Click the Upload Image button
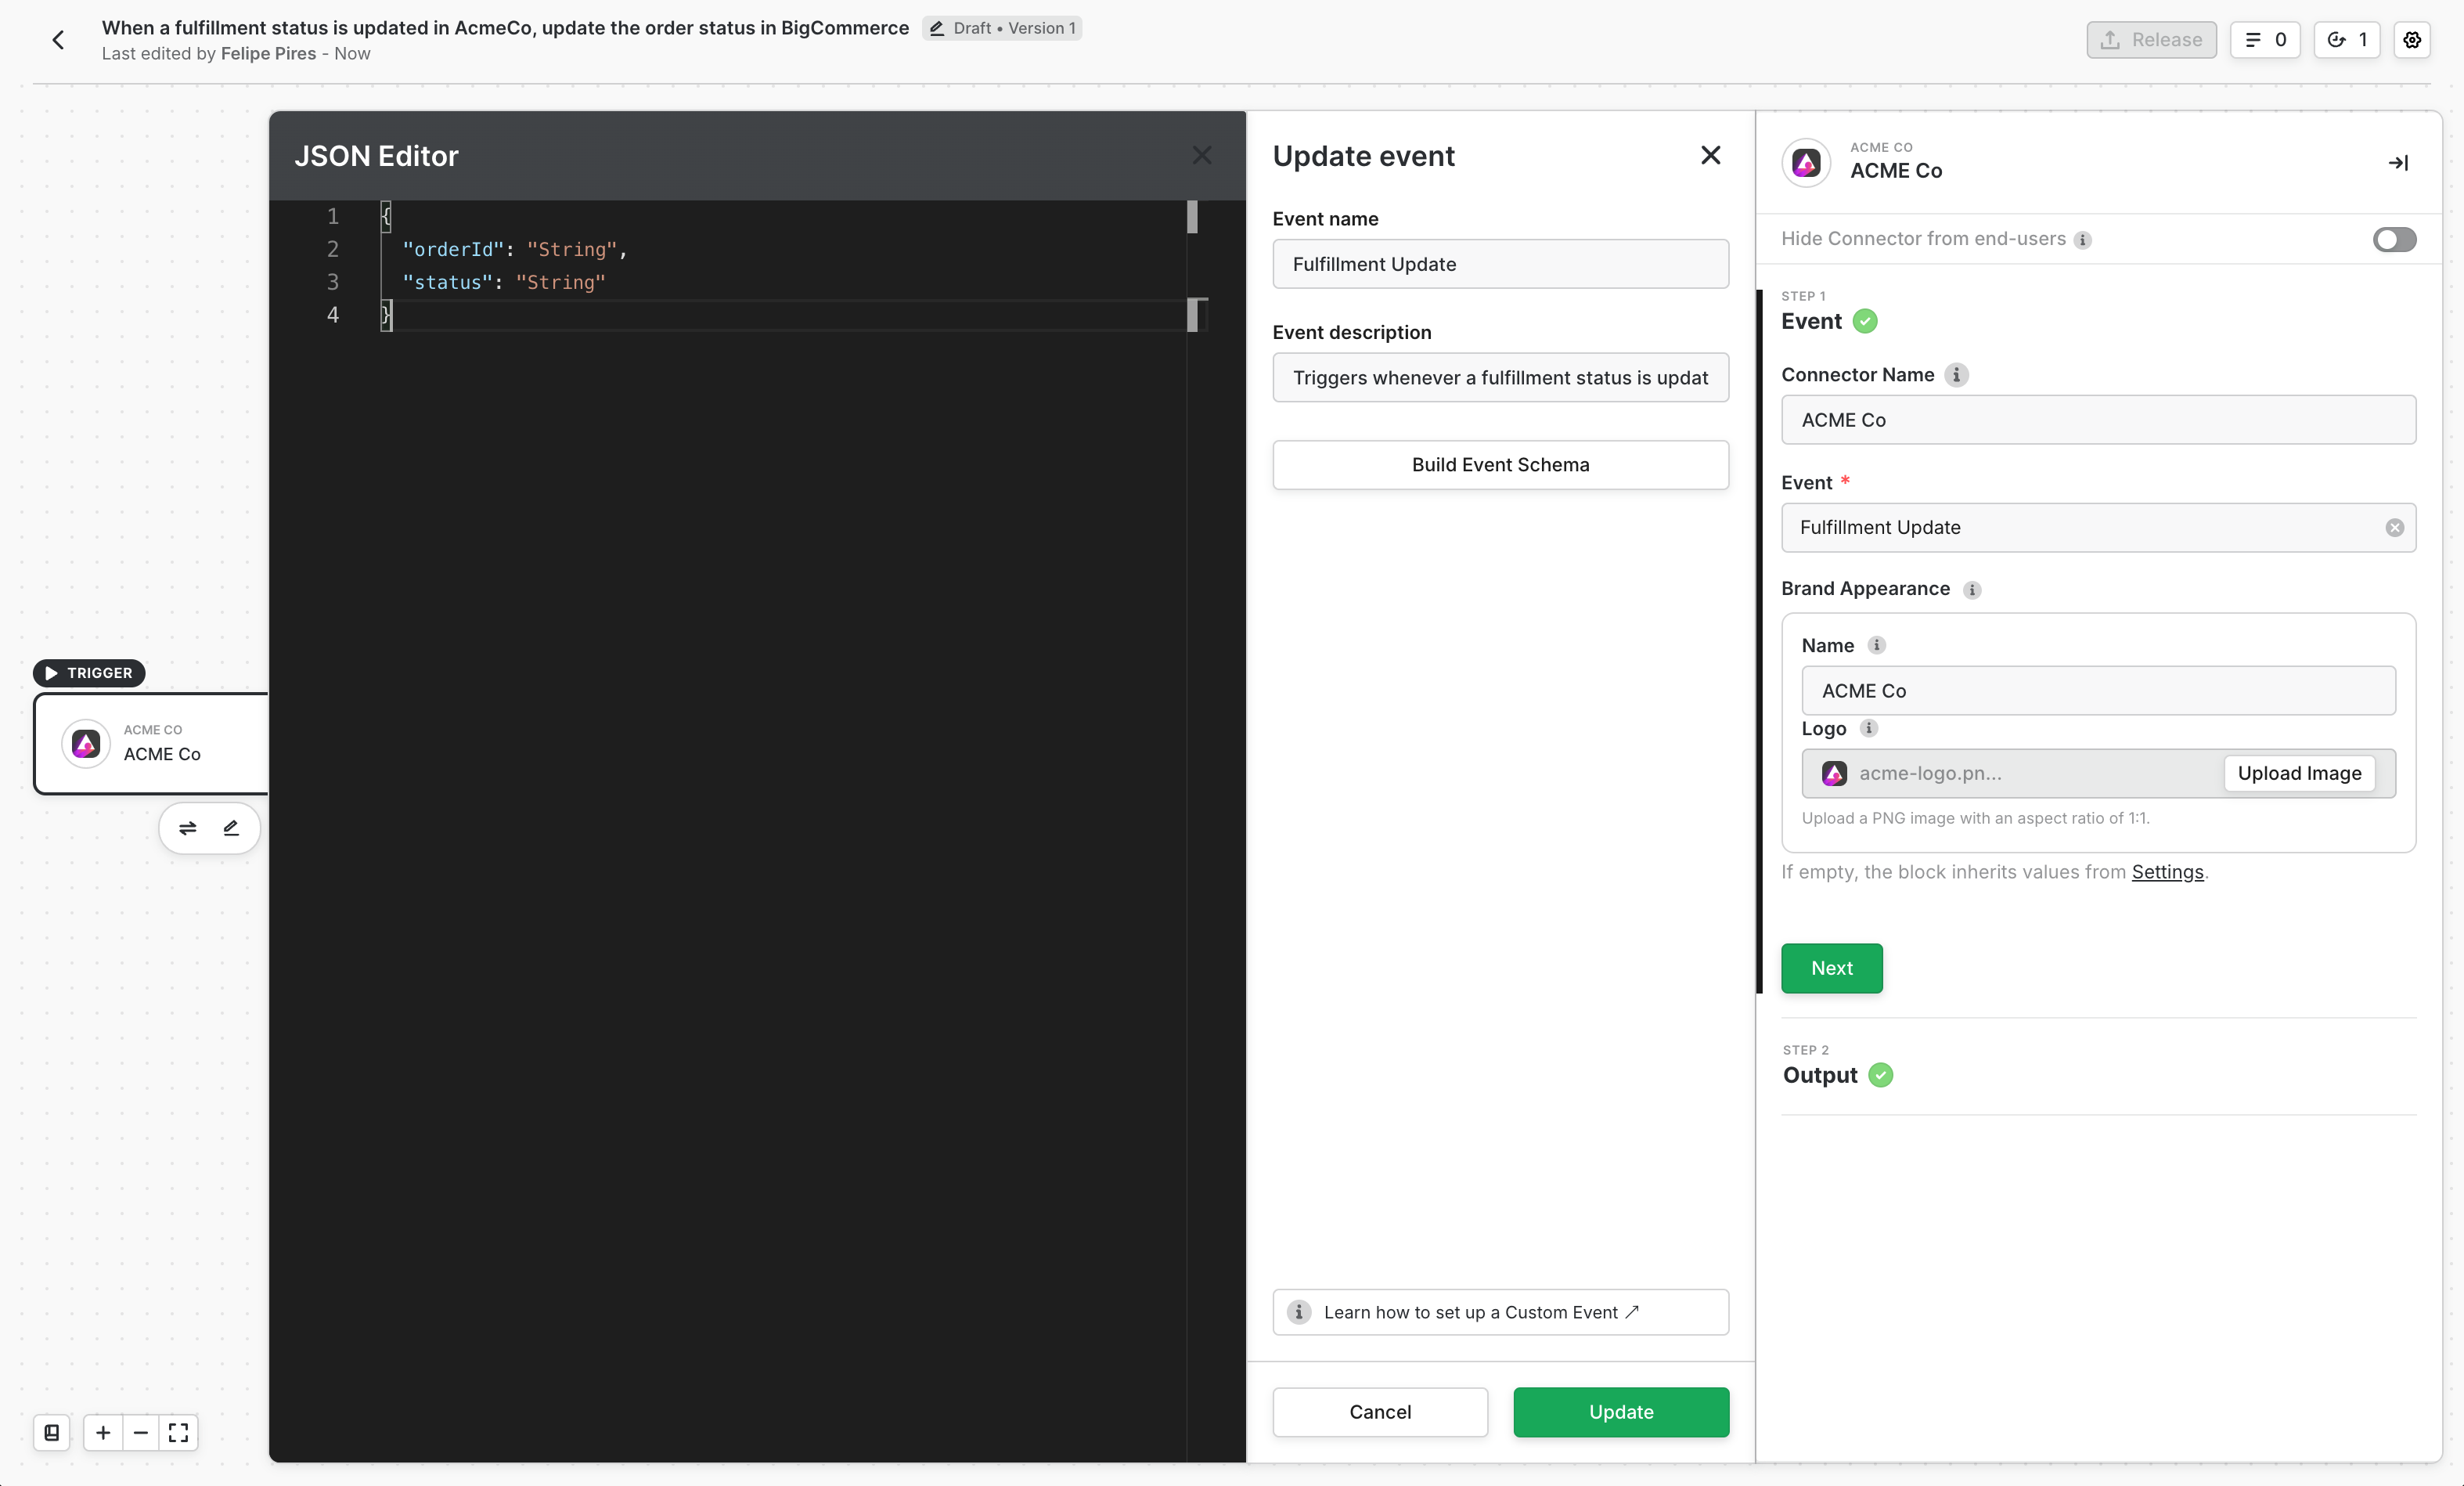 tap(2299, 773)
